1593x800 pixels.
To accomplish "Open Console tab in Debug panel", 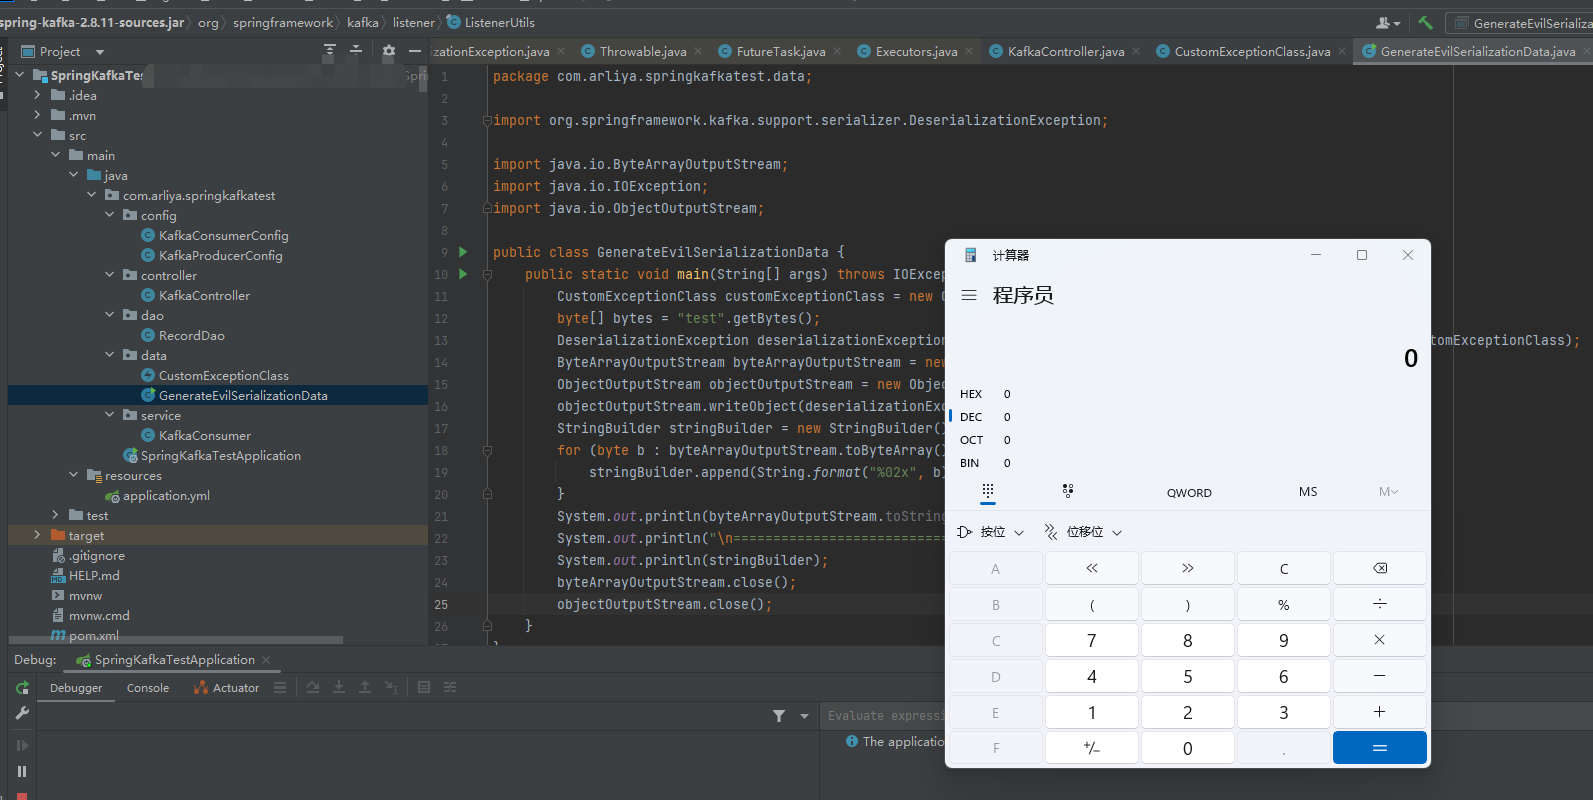I will 148,688.
